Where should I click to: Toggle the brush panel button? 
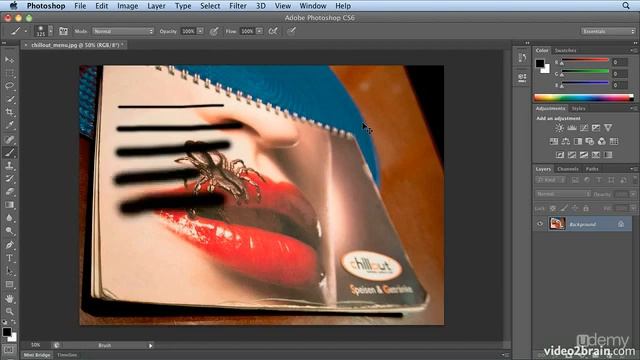[63, 31]
